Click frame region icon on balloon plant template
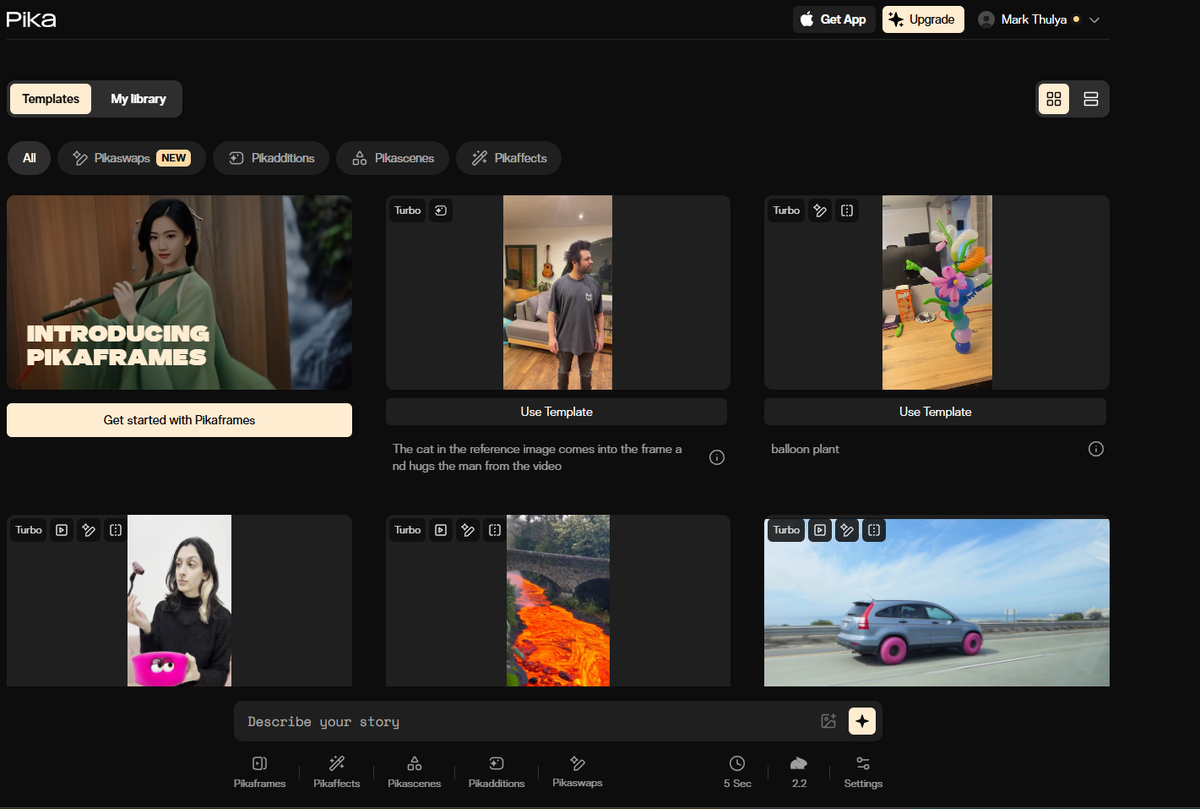The width and height of the screenshot is (1200, 809). tap(847, 211)
